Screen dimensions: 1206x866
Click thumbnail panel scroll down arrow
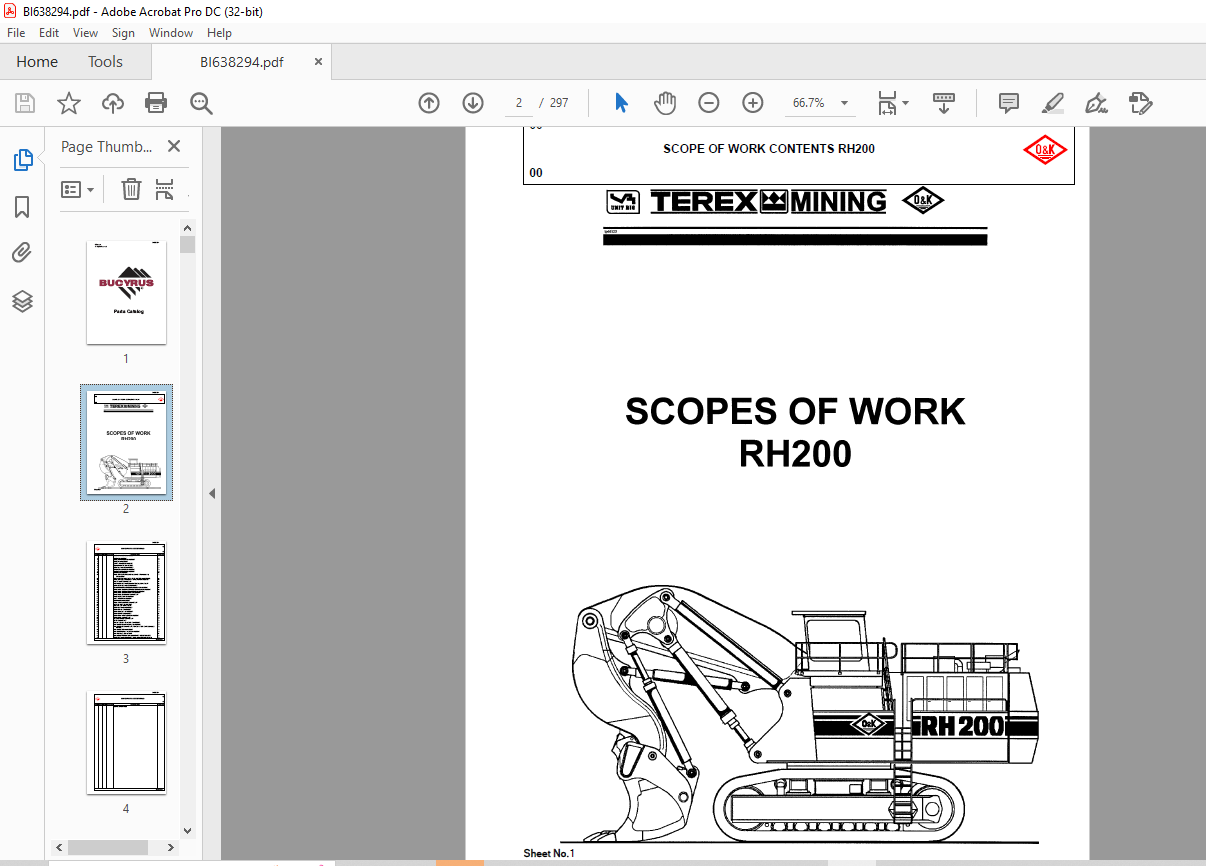tap(187, 830)
